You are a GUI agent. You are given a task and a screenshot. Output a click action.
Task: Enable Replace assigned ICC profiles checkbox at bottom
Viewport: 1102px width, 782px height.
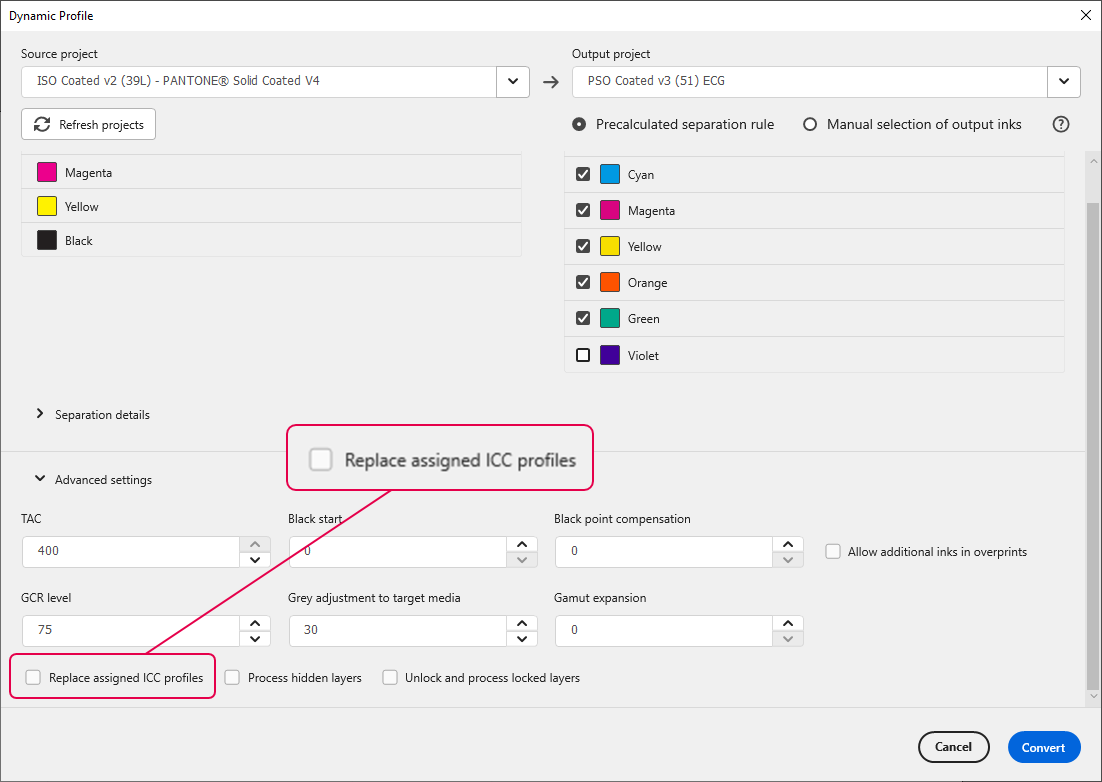coord(33,677)
